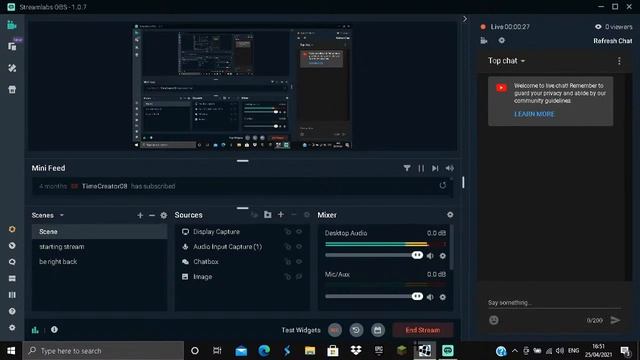This screenshot has width=640, height=360.
Task: Mute Mic/Aux
Action: (430, 297)
